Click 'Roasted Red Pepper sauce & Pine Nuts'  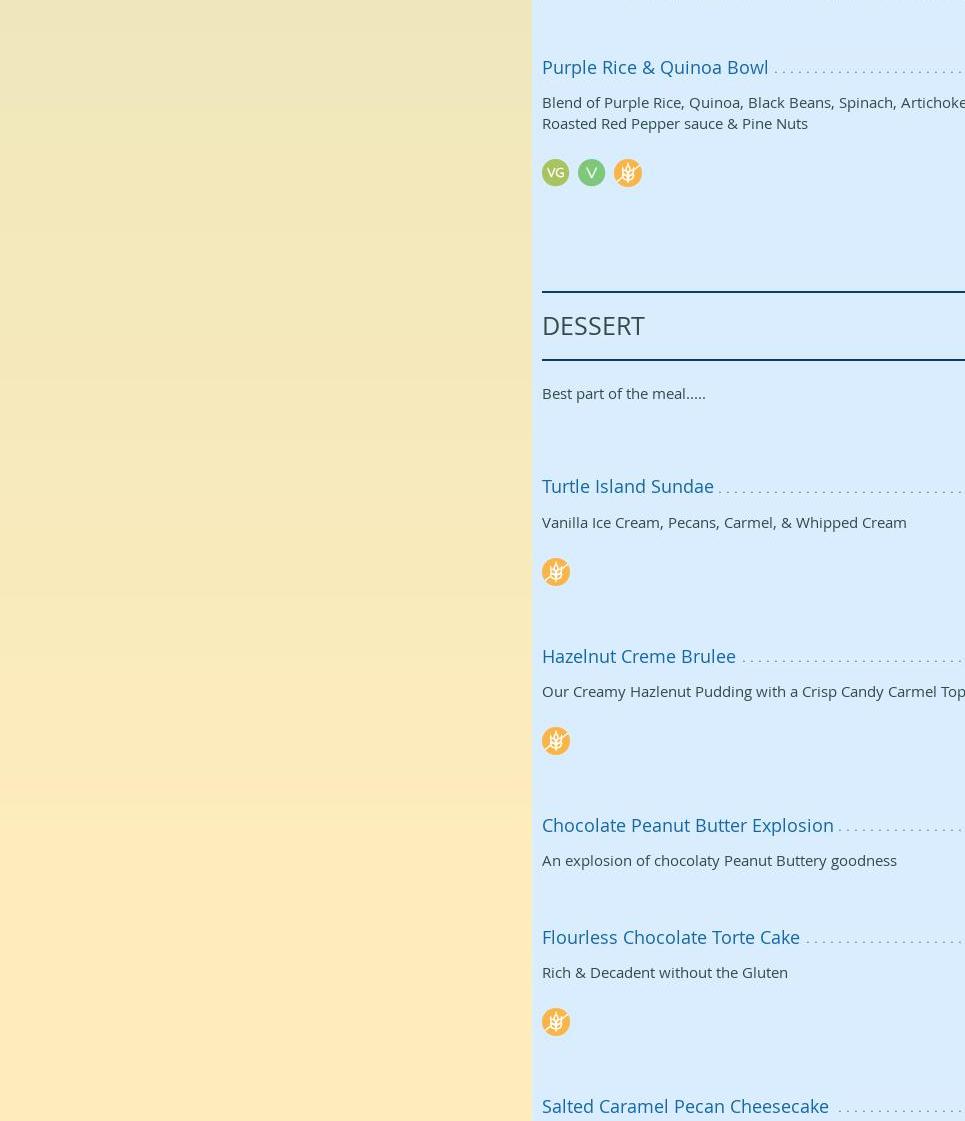click(675, 124)
